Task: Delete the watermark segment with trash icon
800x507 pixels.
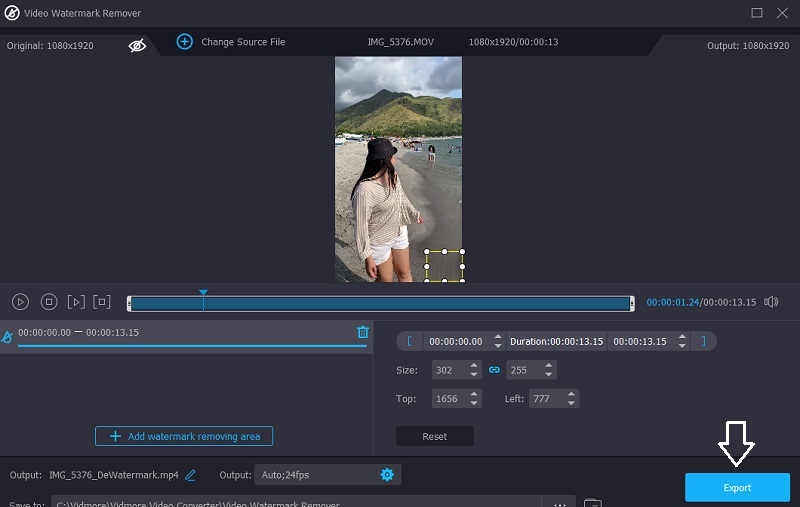Action: coord(363,332)
